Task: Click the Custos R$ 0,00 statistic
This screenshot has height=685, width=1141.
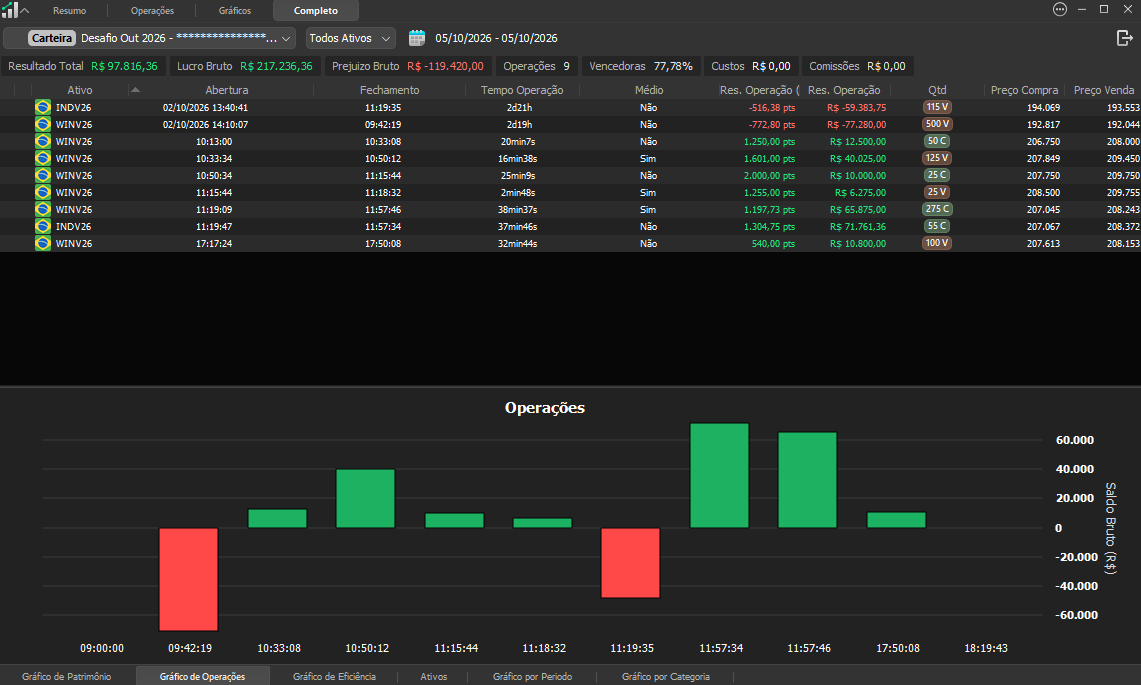Action: (751, 66)
